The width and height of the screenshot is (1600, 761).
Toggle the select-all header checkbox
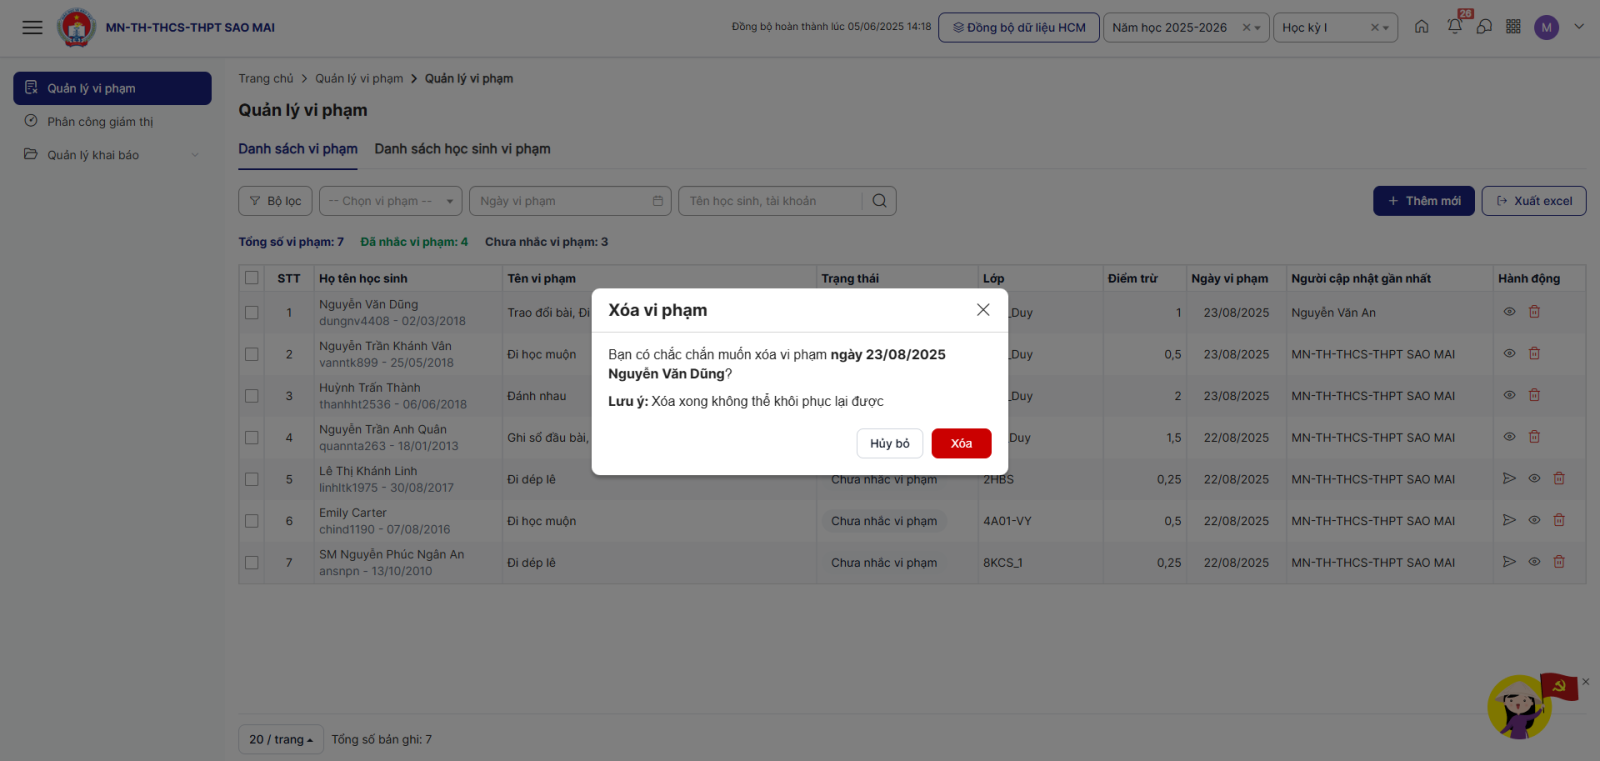(x=252, y=278)
